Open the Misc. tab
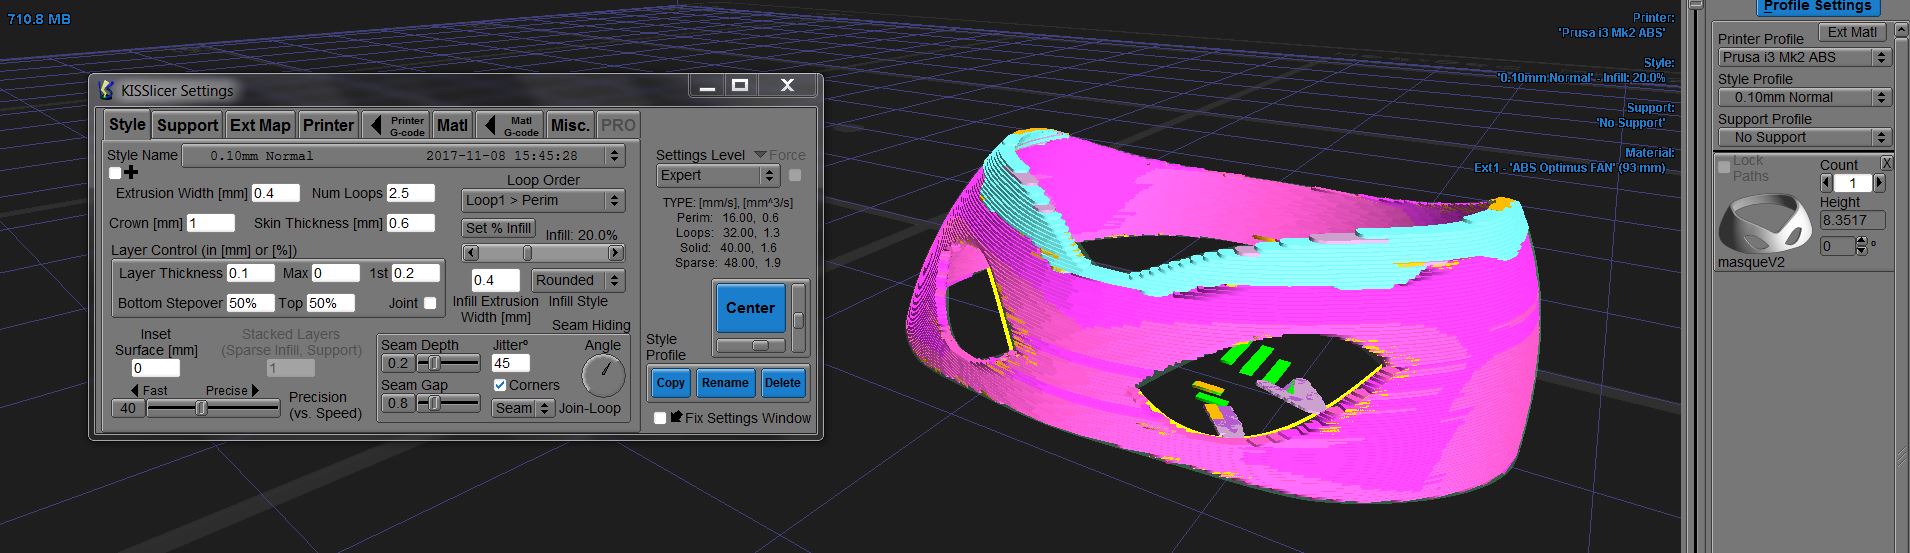 [x=570, y=125]
